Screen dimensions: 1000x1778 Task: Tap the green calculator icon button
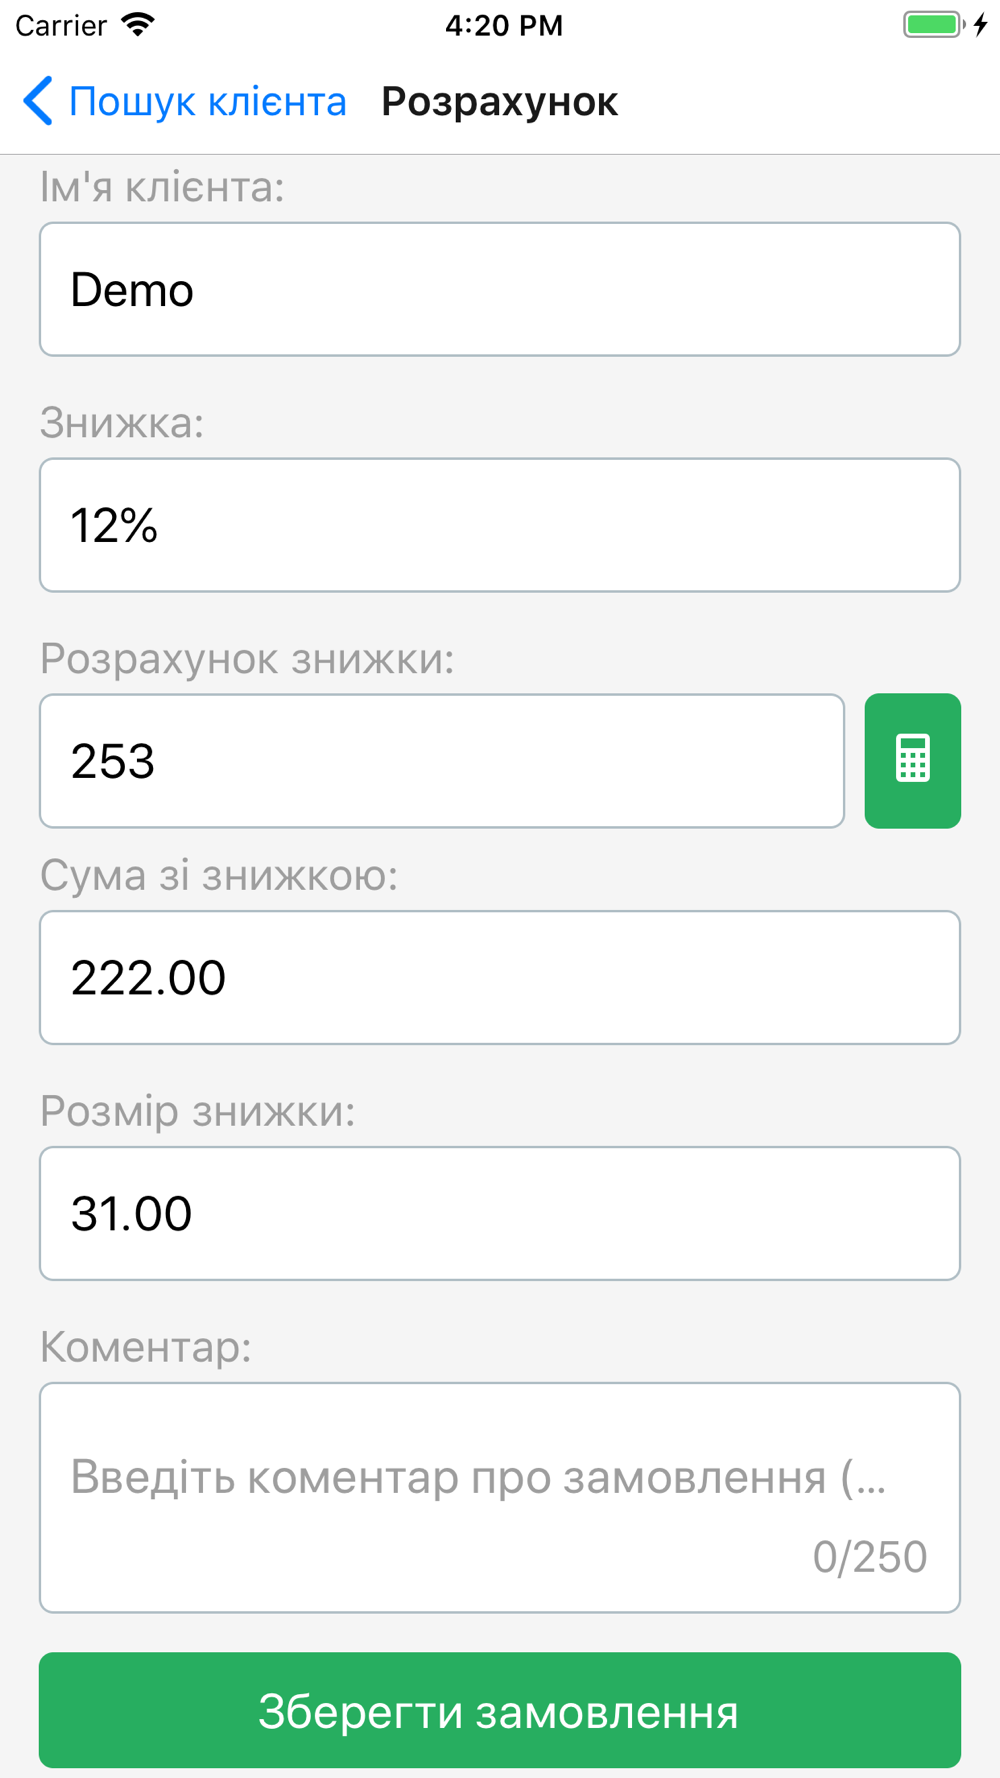pyautogui.click(x=912, y=761)
